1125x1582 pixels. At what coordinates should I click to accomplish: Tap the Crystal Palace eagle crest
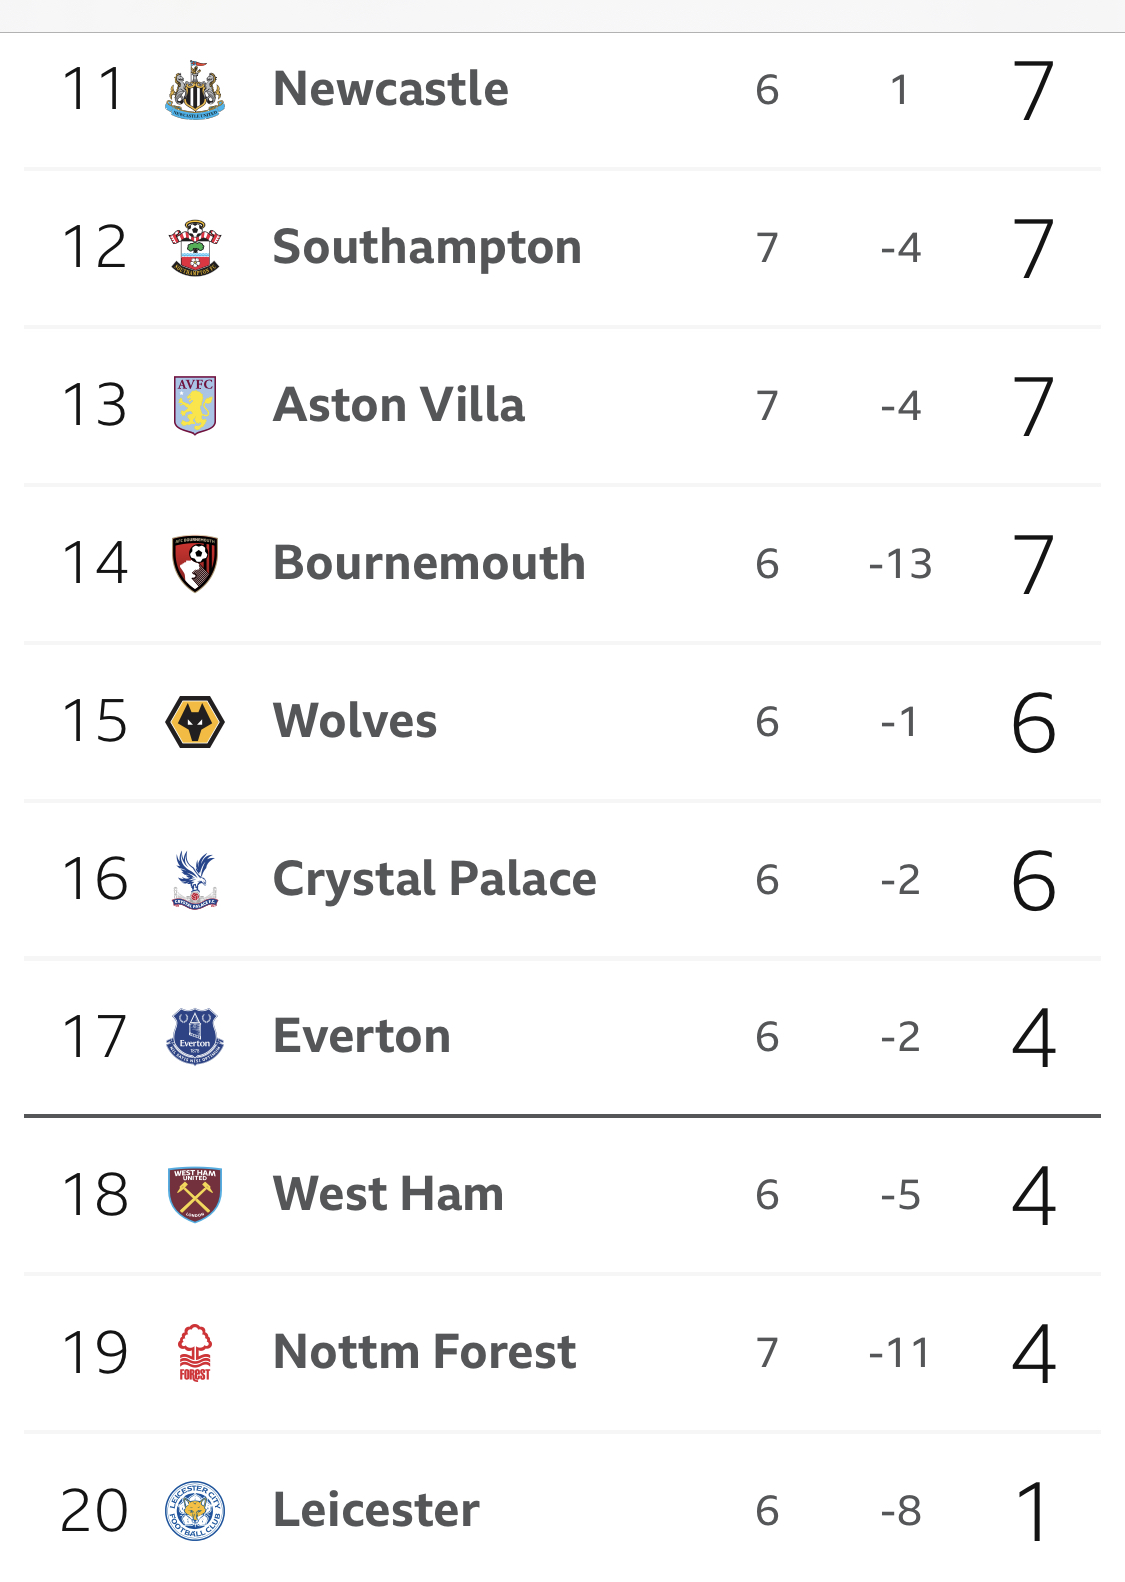point(195,879)
